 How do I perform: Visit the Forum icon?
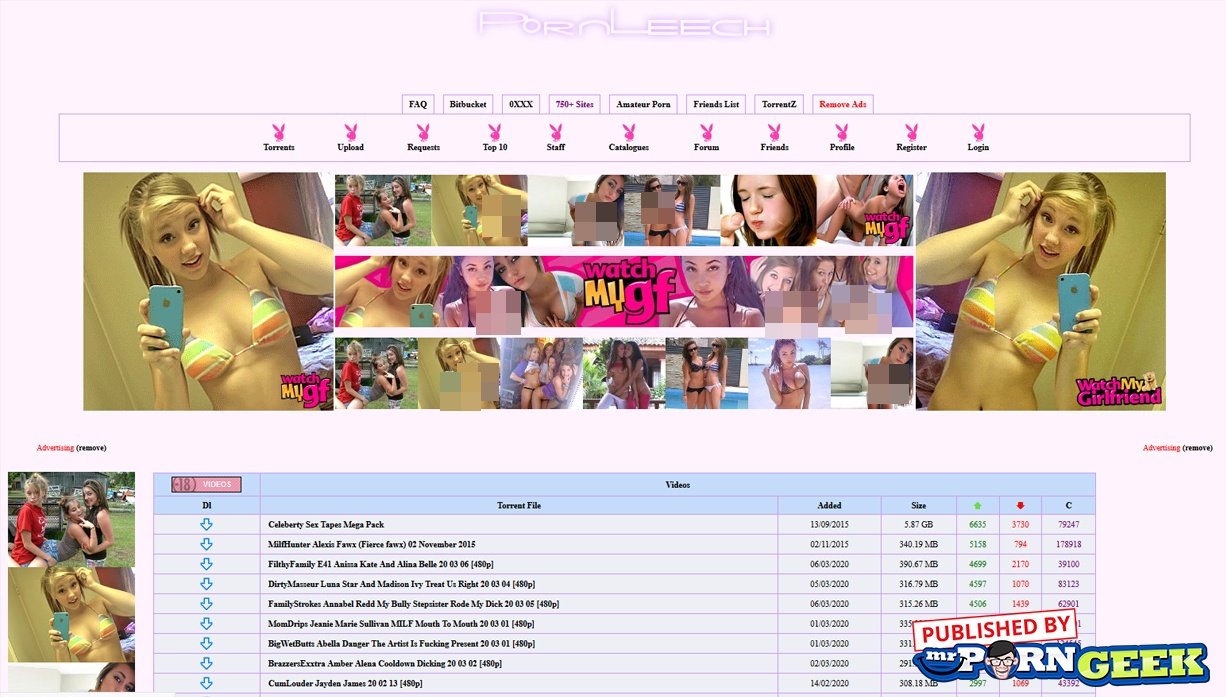(x=706, y=132)
